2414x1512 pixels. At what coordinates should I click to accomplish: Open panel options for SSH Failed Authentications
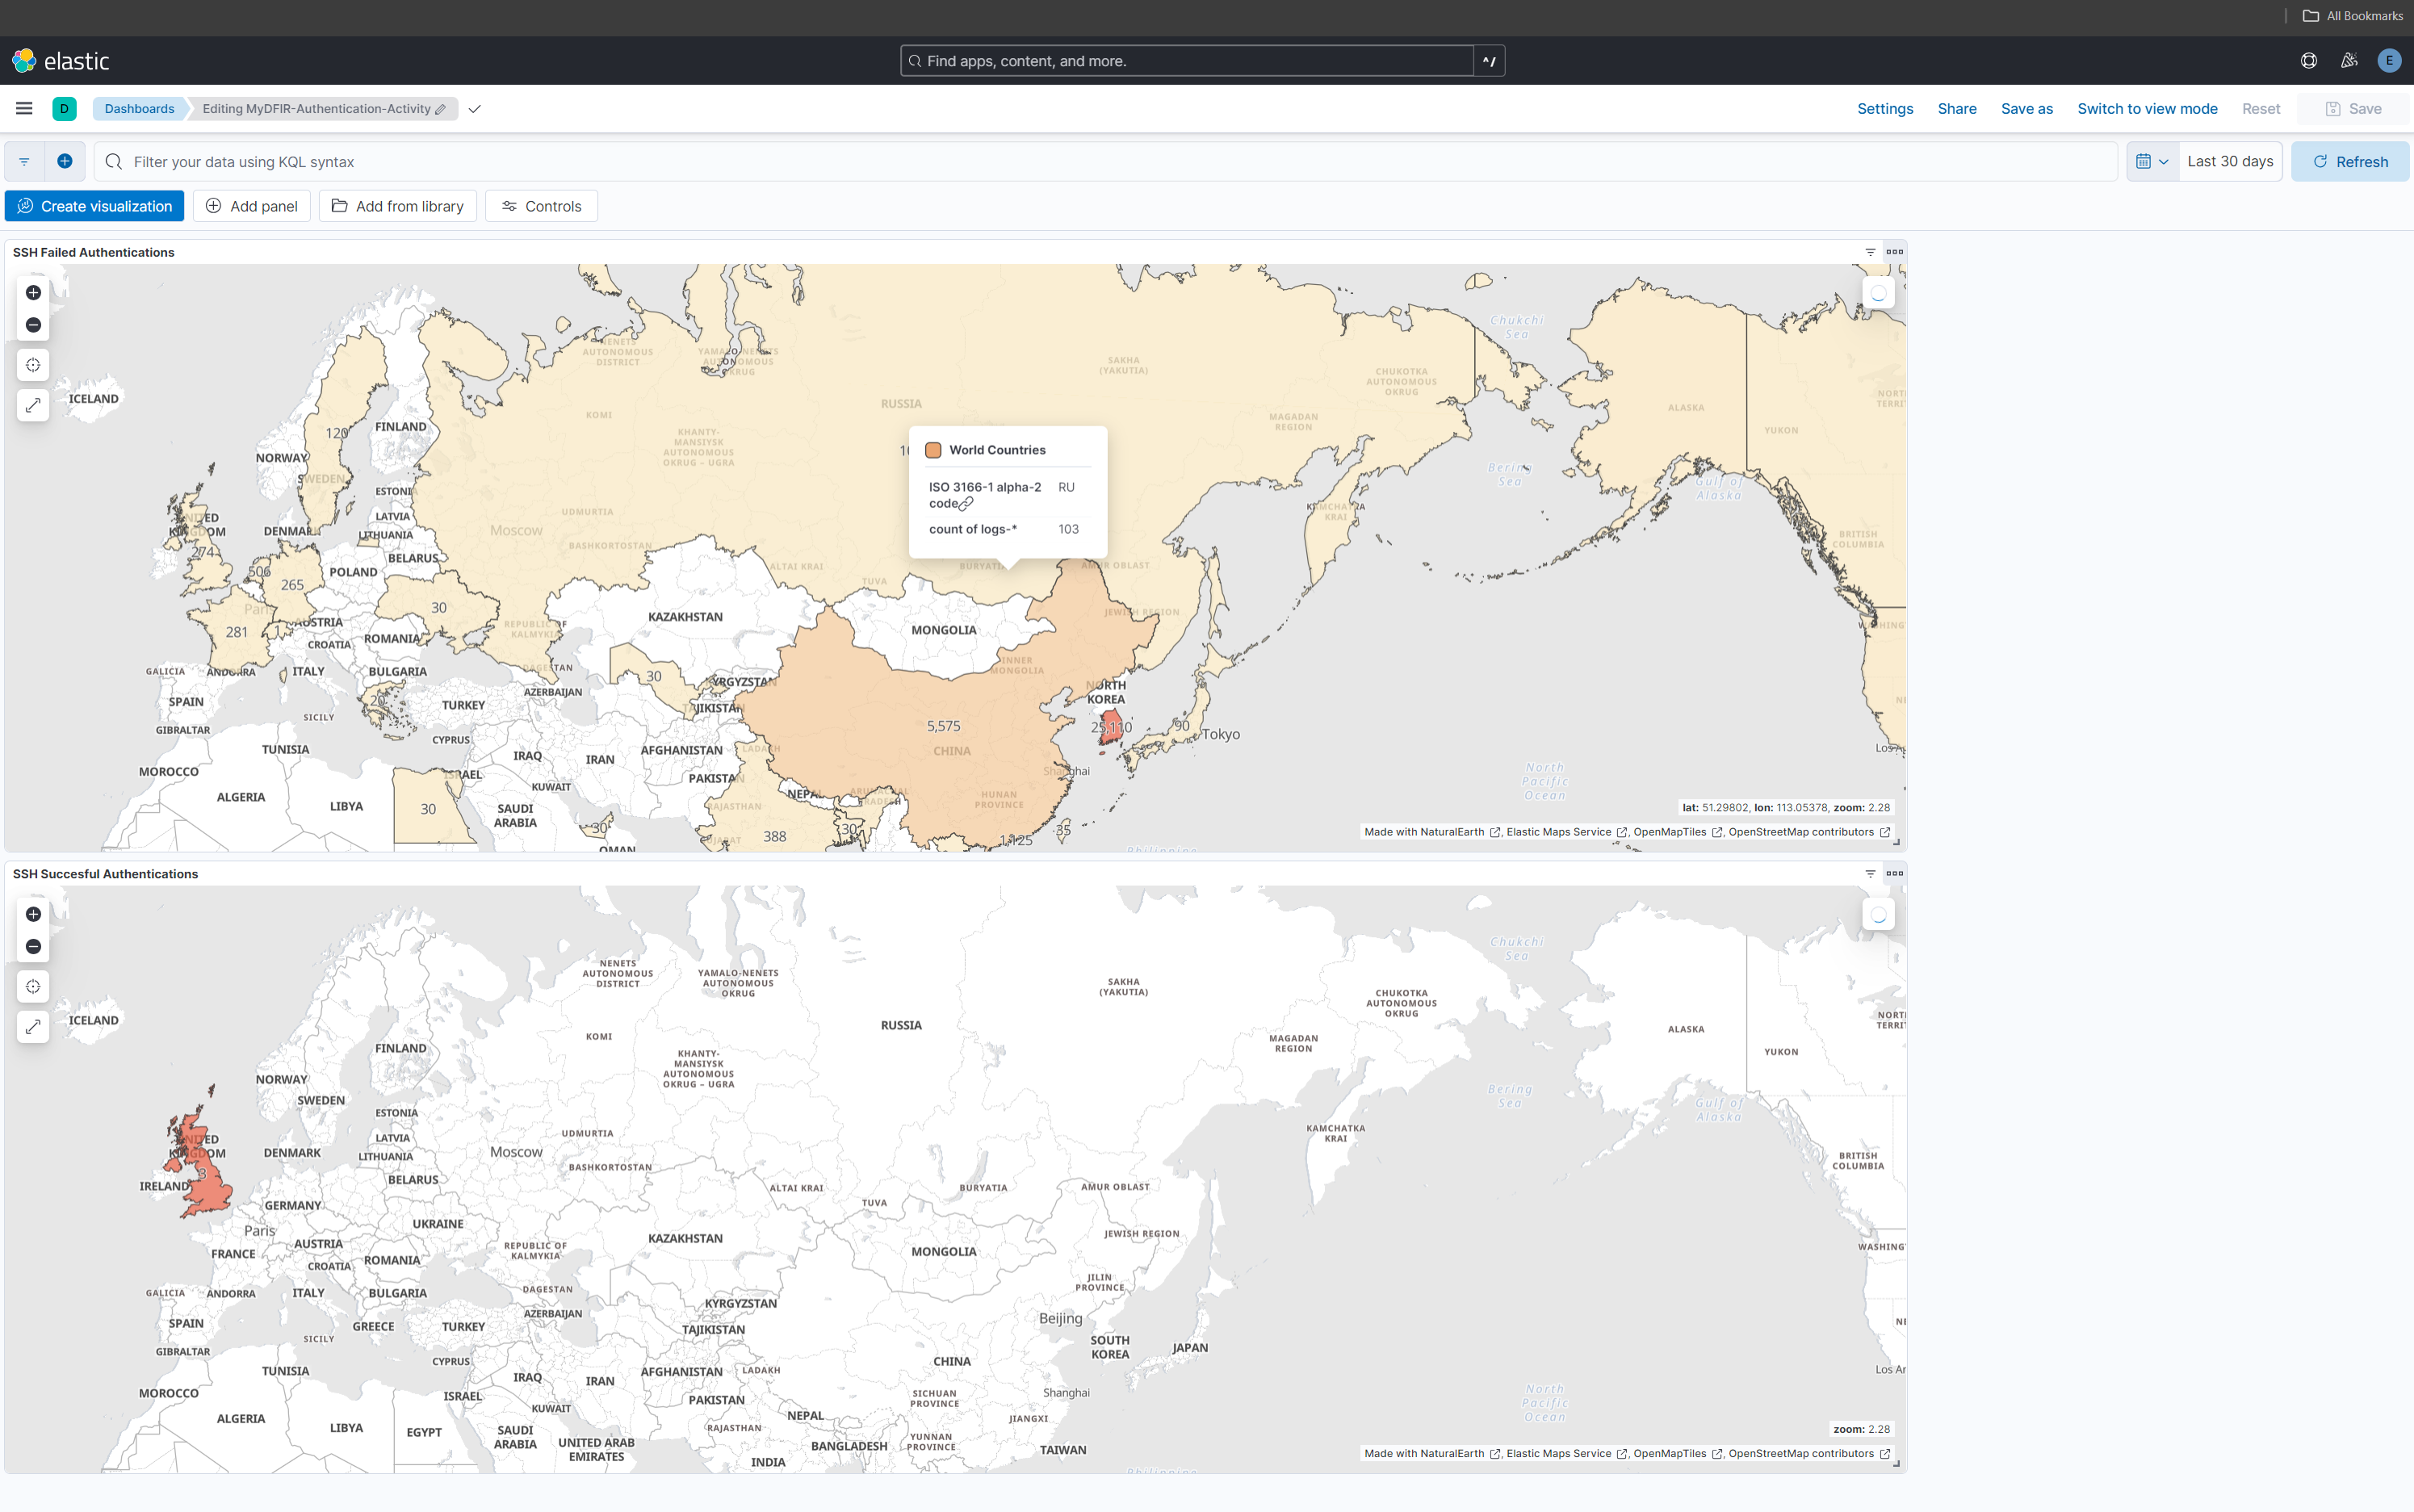click(x=1895, y=251)
